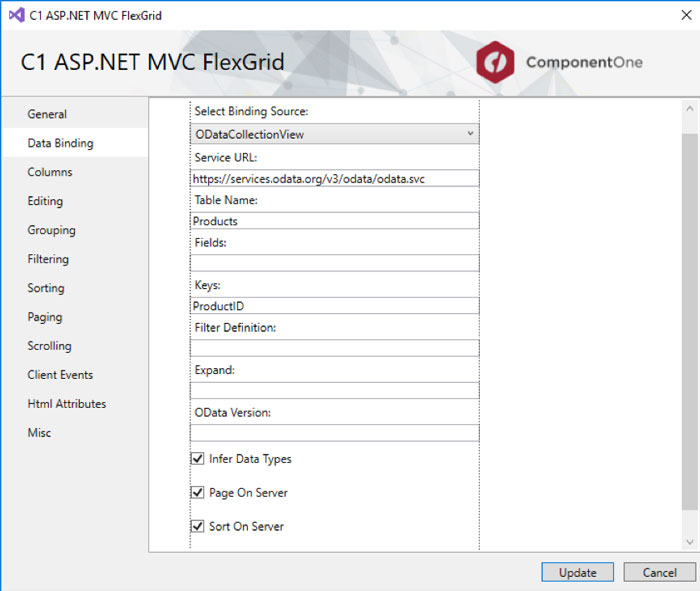
Task: Click into the Service URL field
Action: click(335, 178)
